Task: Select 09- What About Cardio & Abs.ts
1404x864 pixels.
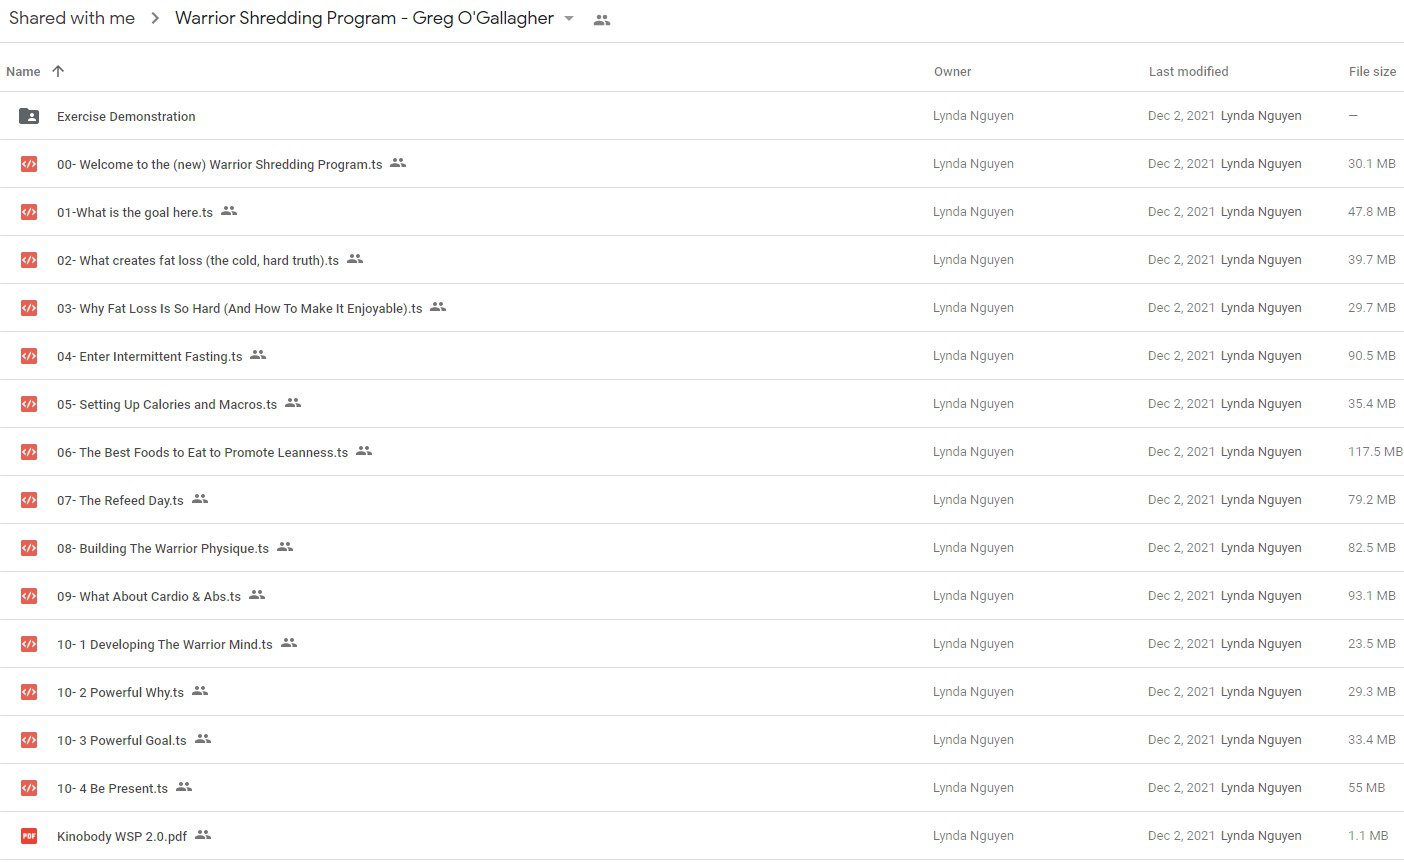Action: point(149,597)
